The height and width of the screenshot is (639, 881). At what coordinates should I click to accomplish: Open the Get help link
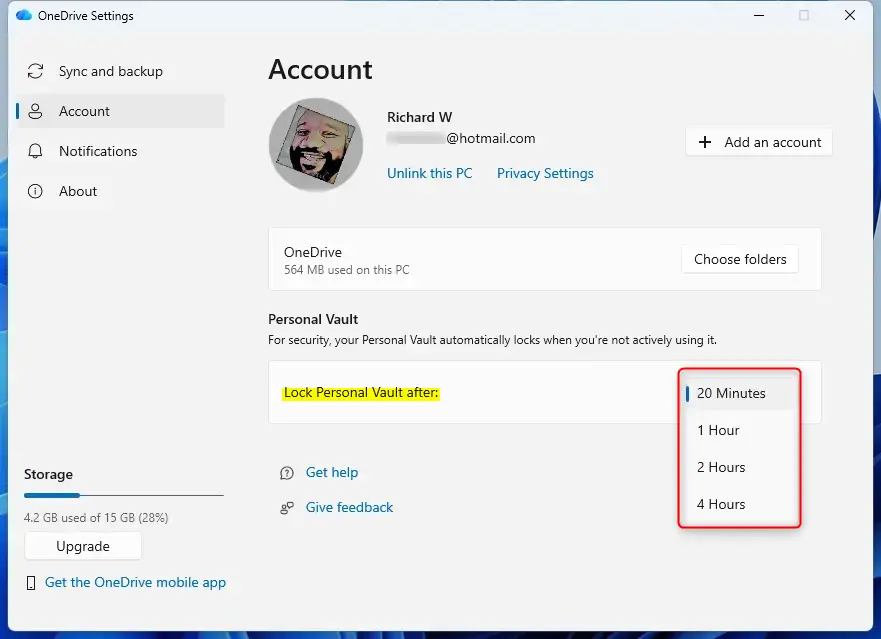coord(331,473)
